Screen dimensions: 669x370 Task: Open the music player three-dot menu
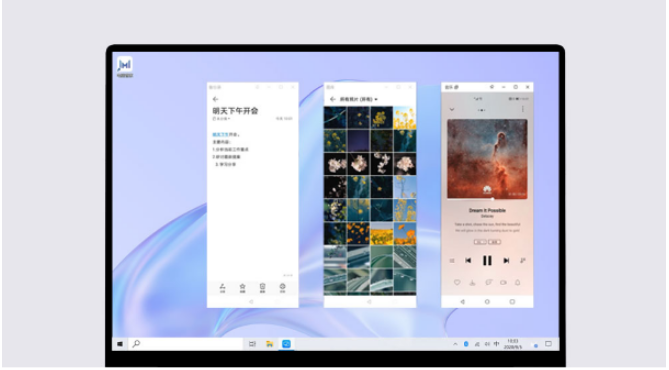[x=523, y=109]
